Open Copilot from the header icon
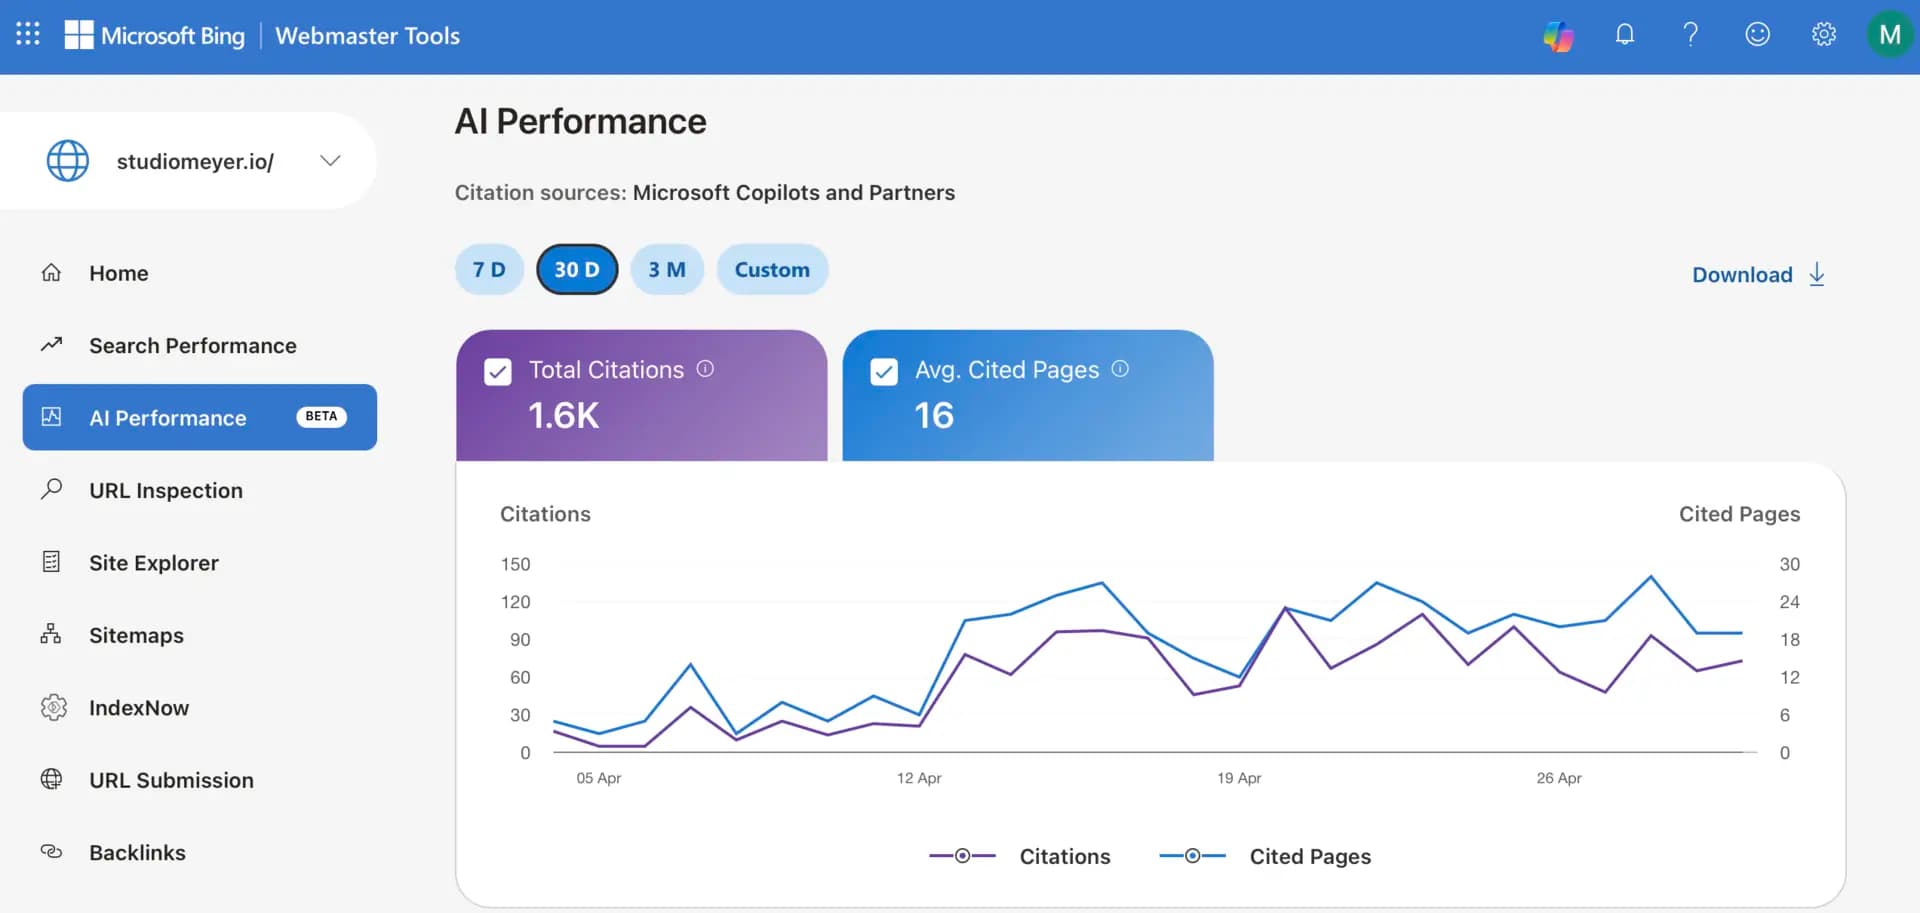This screenshot has height=913, width=1920. (1558, 35)
